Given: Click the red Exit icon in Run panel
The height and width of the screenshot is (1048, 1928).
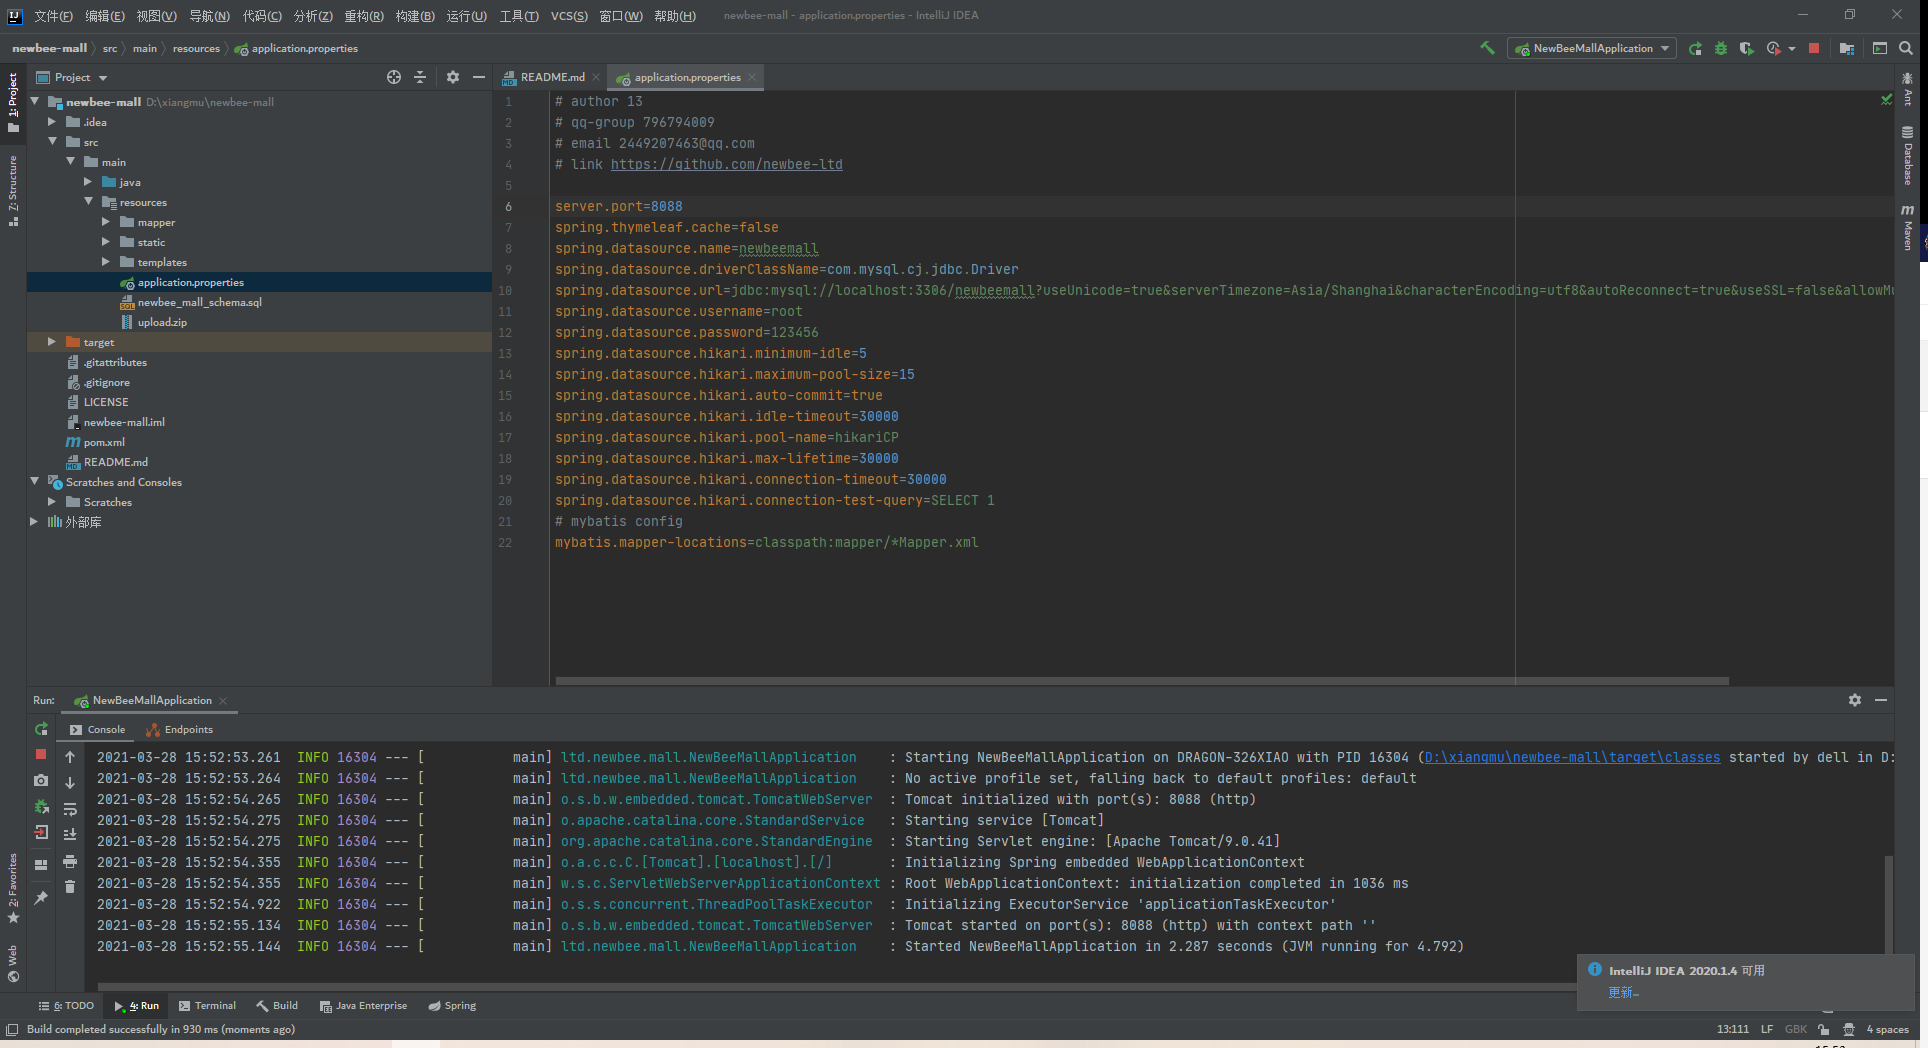Looking at the screenshot, I should pos(41,832).
